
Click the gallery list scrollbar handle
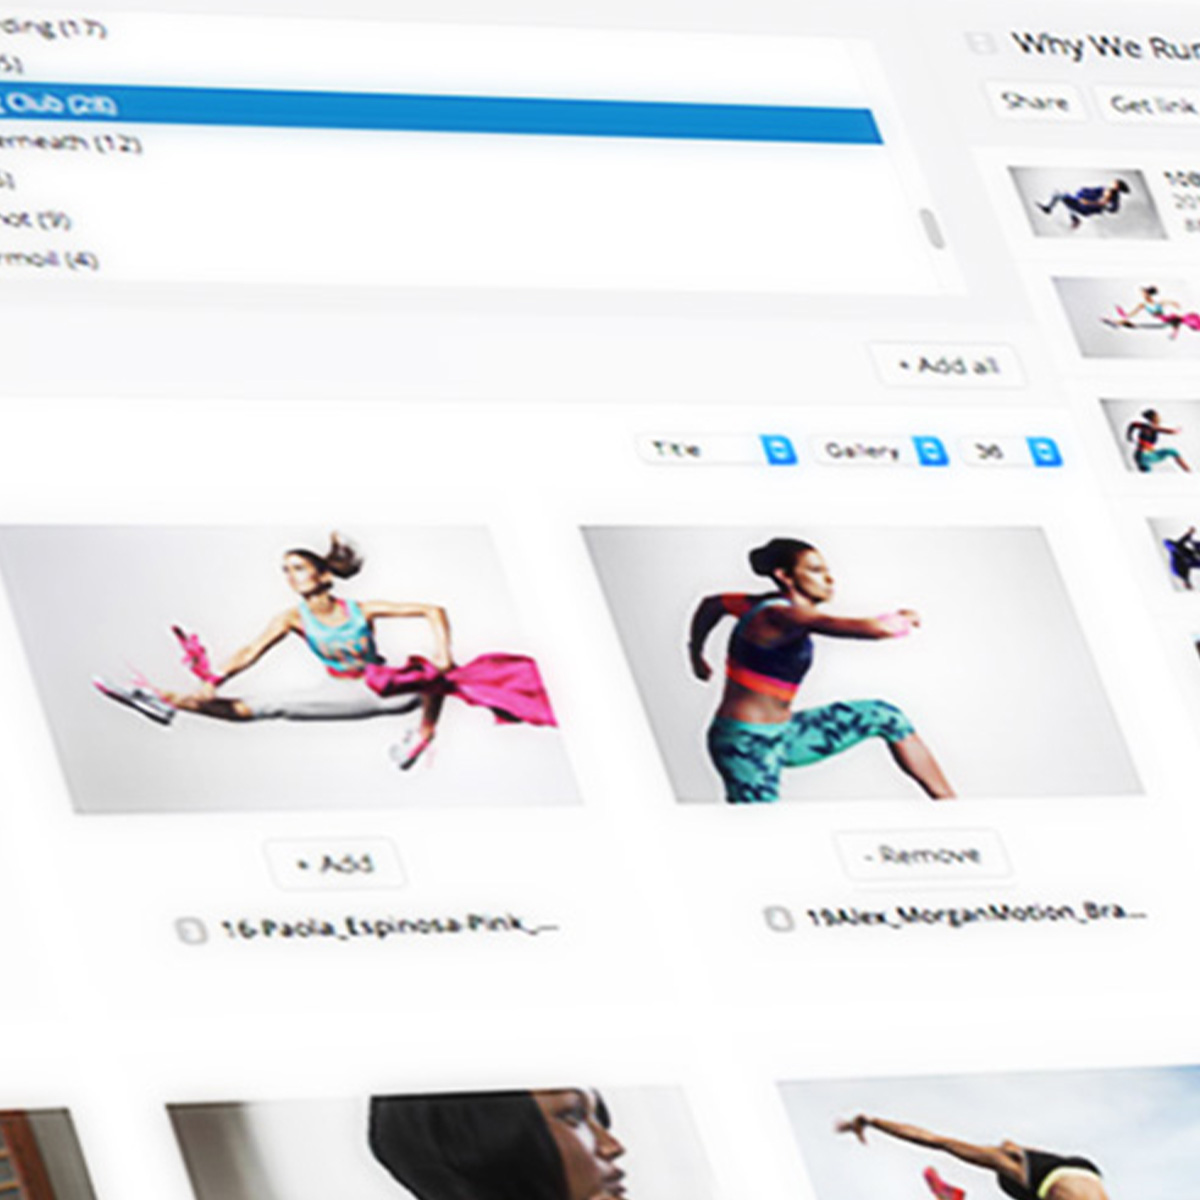(x=935, y=229)
